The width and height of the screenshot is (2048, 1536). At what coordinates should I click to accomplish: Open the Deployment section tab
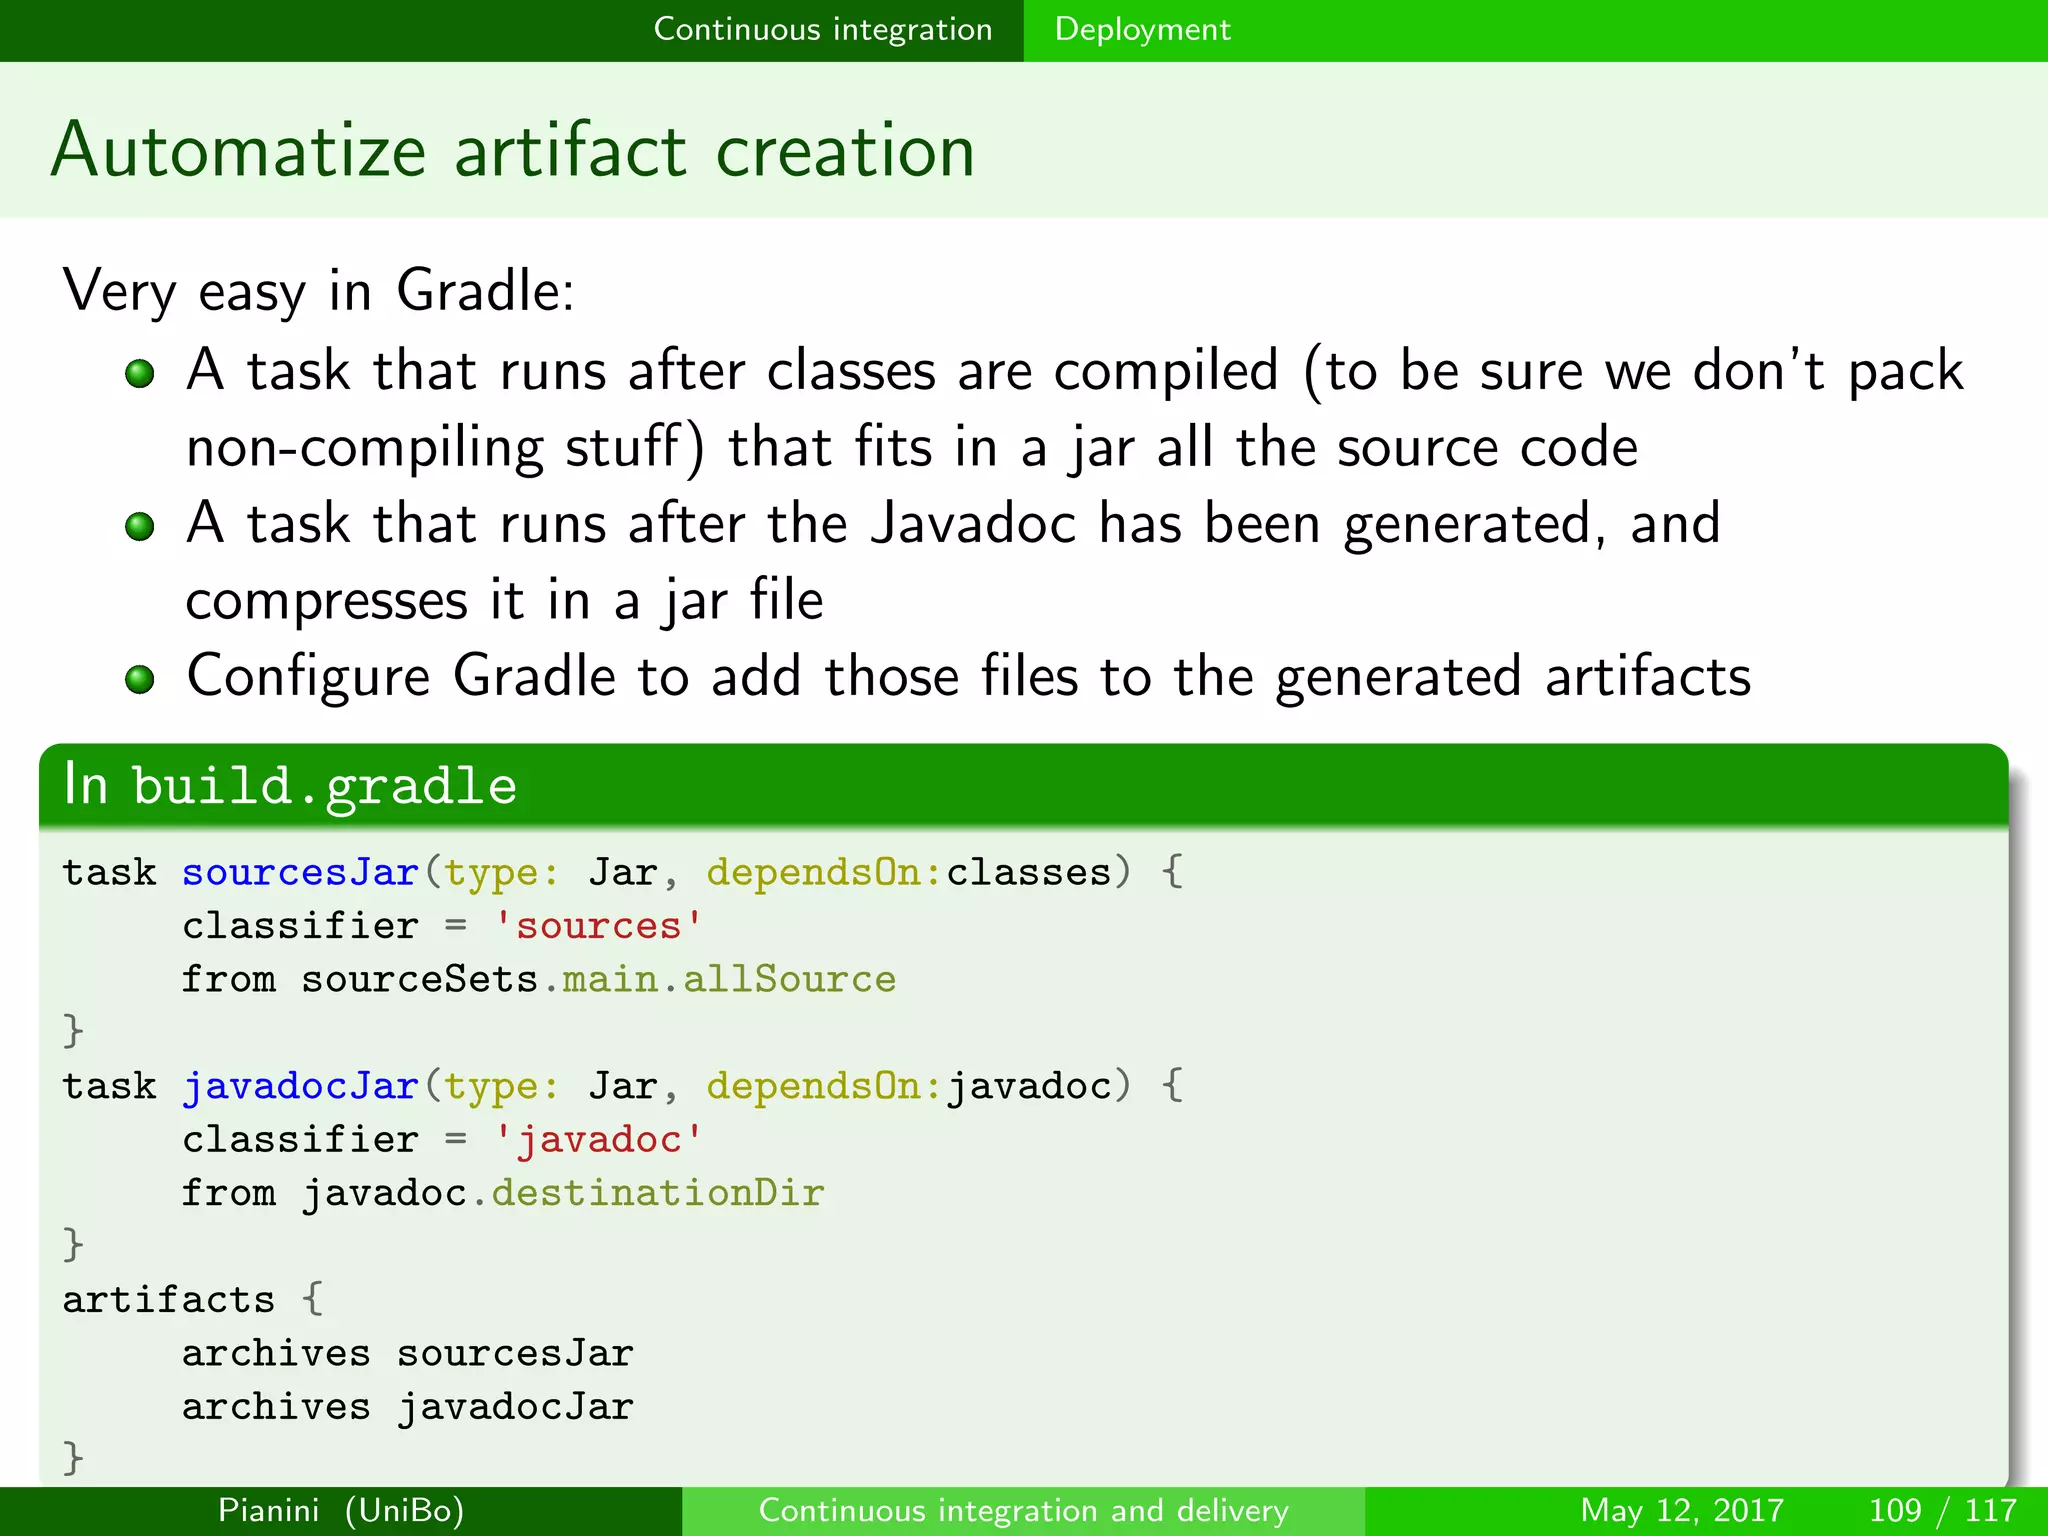tap(1142, 29)
